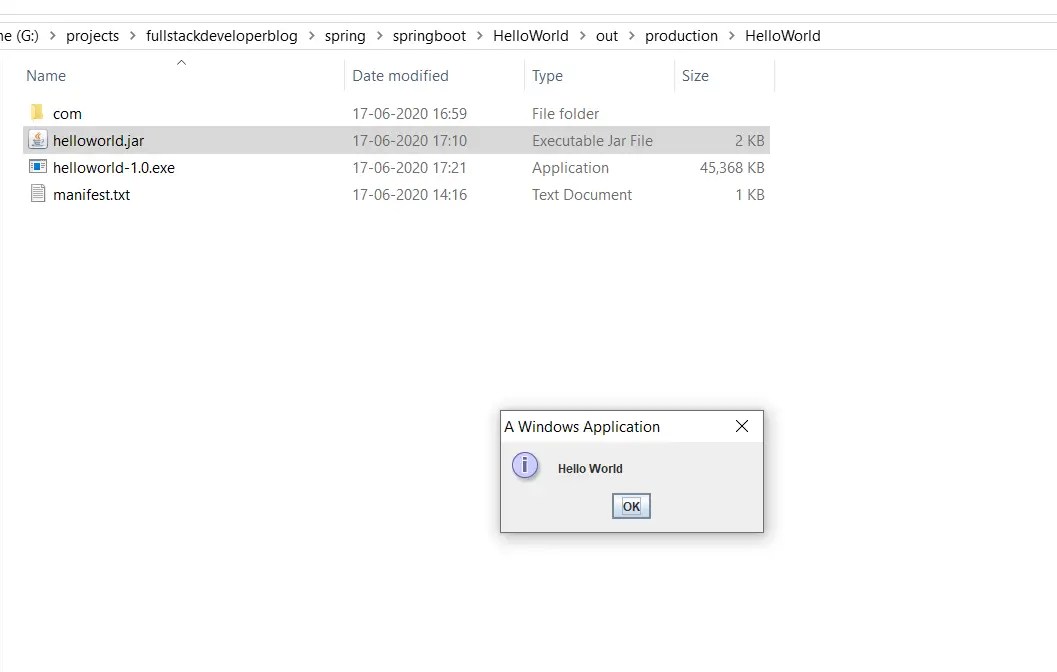
Task: Close the A Windows Application dialog
Action: click(742, 426)
